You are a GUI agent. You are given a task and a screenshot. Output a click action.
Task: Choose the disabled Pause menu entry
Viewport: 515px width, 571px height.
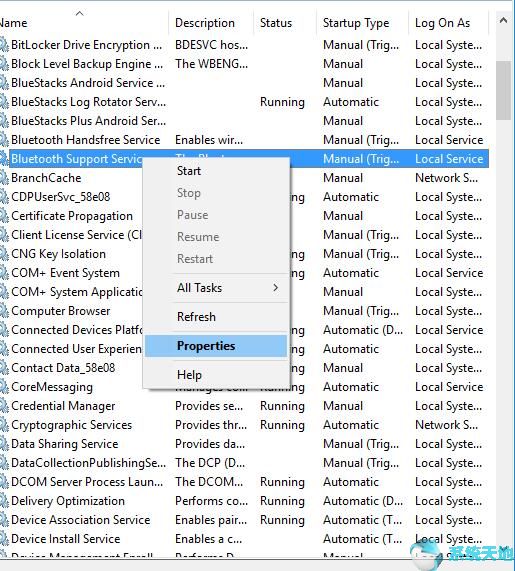[216, 215]
